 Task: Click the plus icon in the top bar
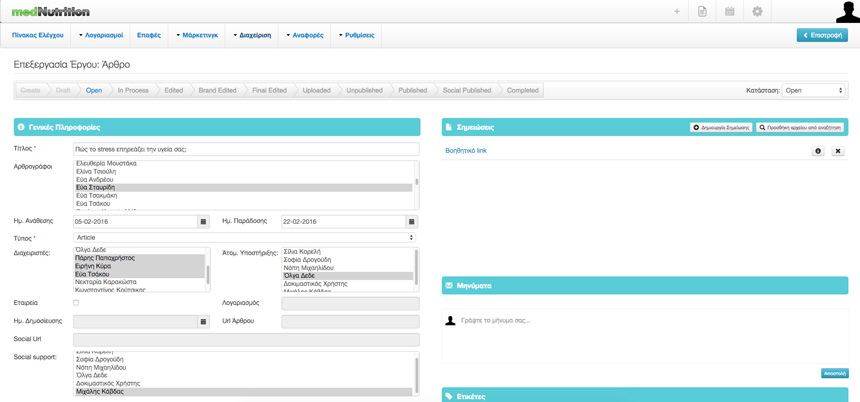point(677,12)
